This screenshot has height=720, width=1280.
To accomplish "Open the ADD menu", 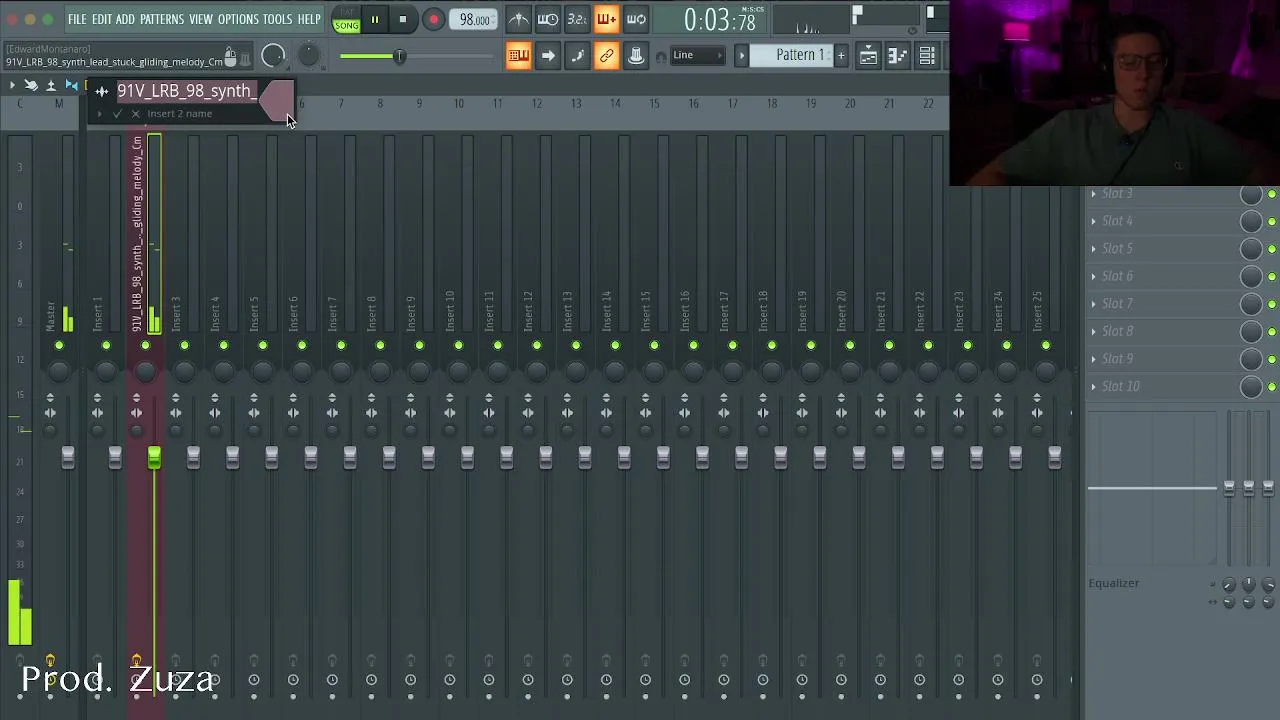I will click(x=125, y=19).
